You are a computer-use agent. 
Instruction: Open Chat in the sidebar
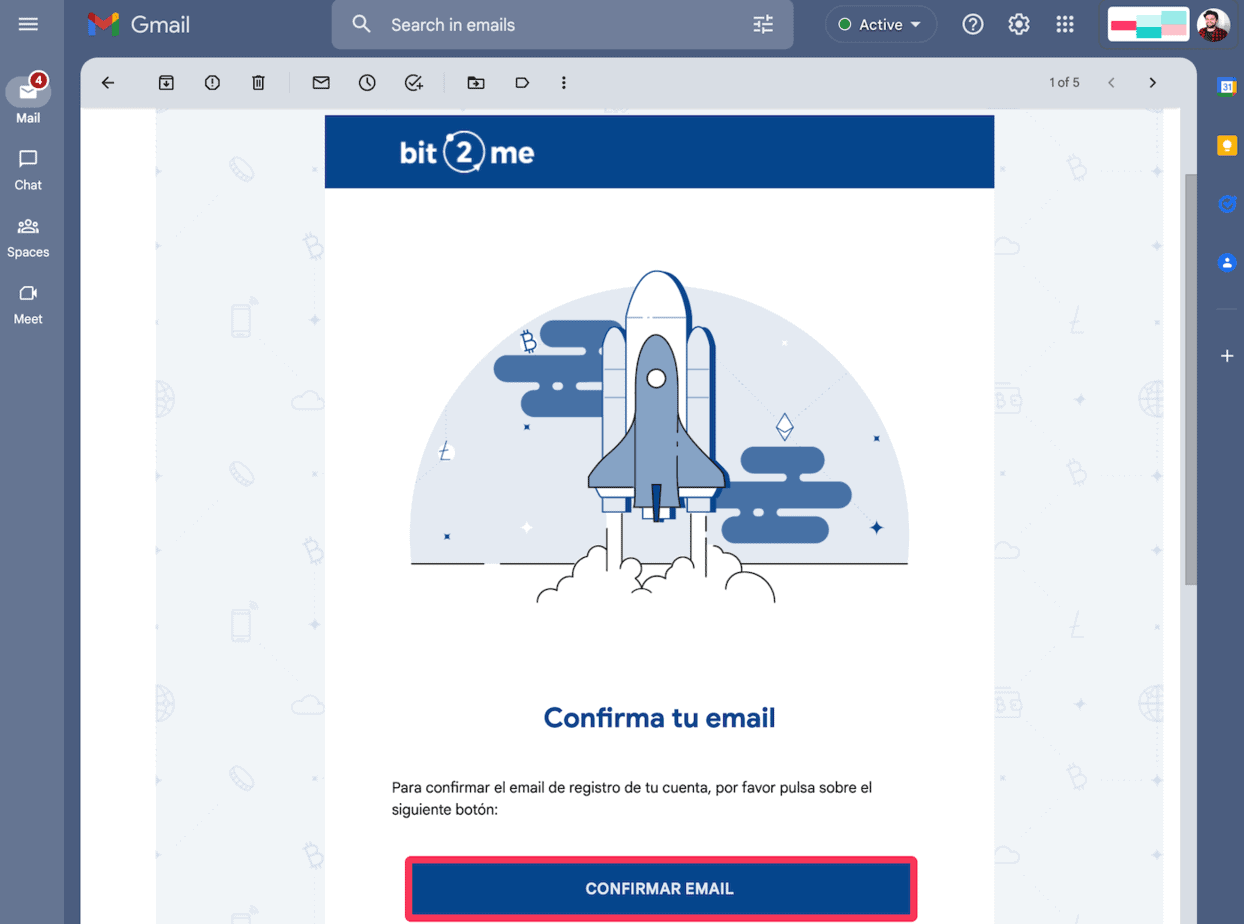click(28, 170)
